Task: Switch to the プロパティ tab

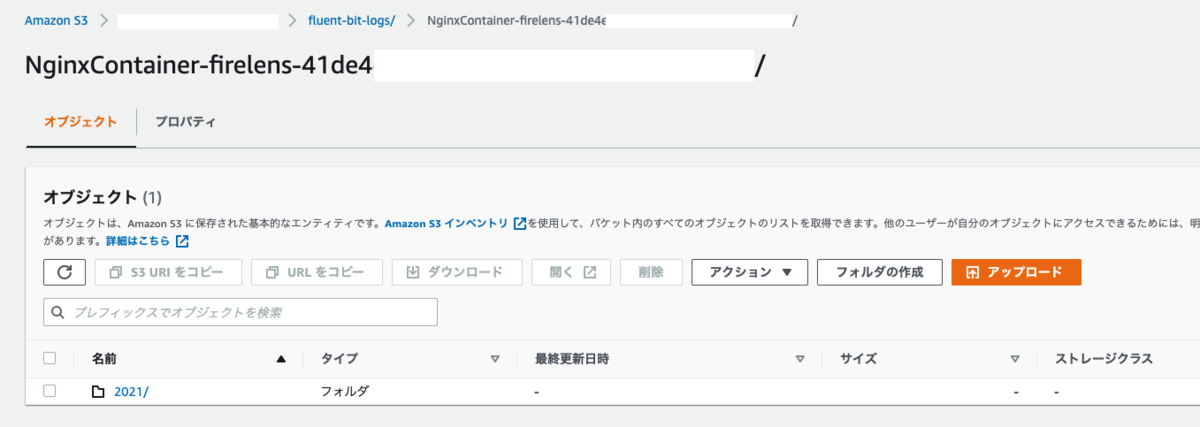Action: tap(185, 122)
